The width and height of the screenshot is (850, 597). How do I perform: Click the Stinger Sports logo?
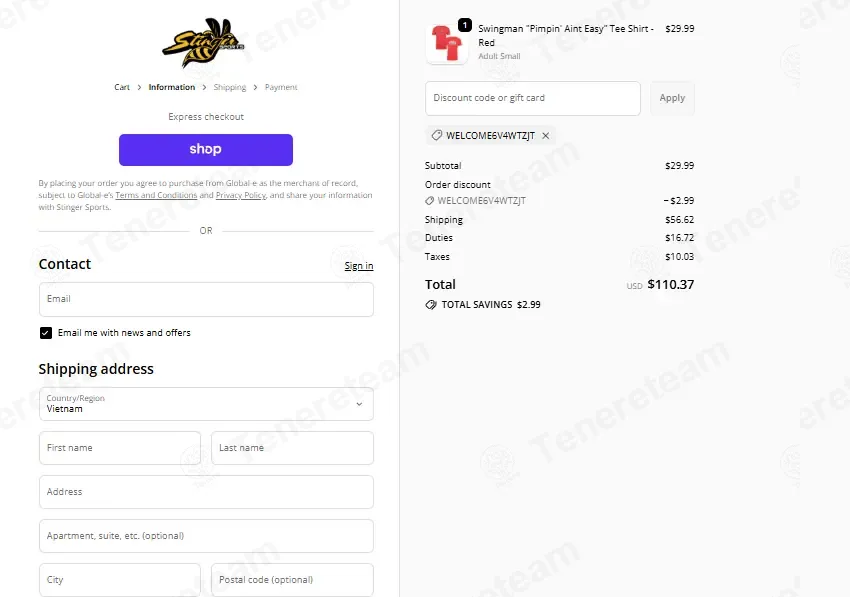tap(204, 42)
